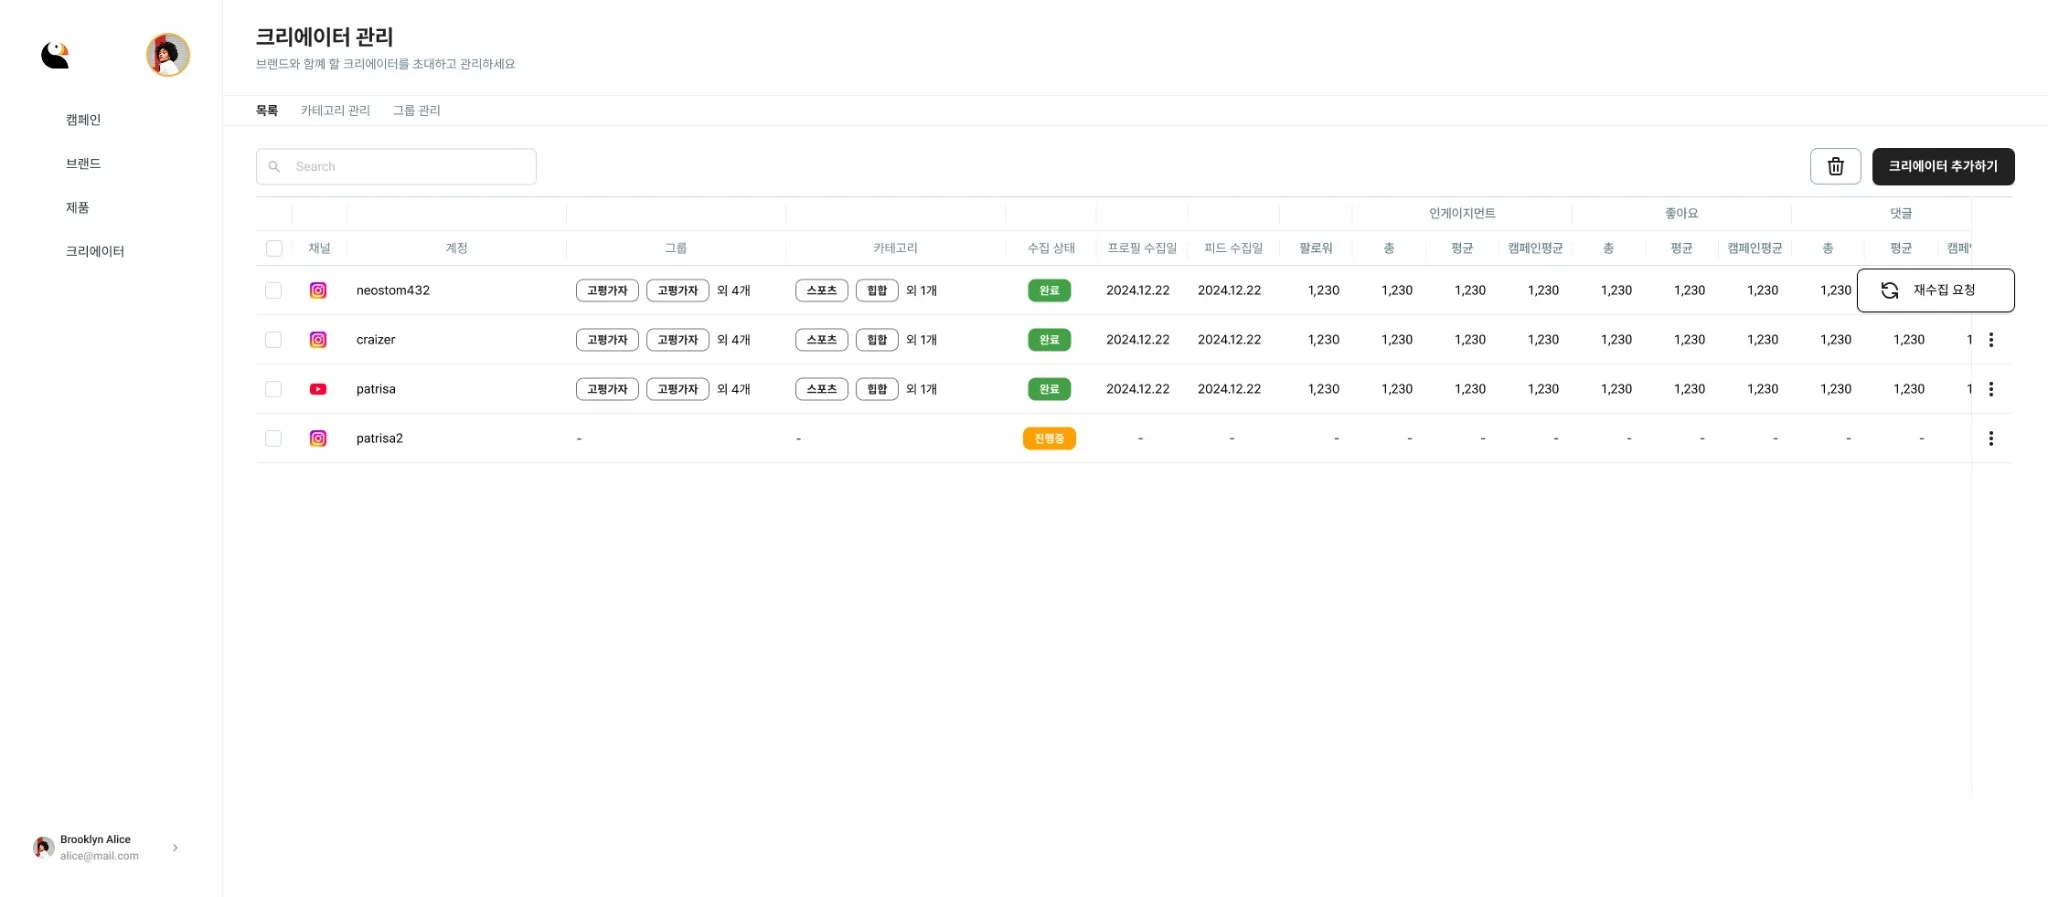Viewport: 2048px width, 897px height.
Task: Check the checkbox for neostom432 row
Action: click(x=273, y=290)
